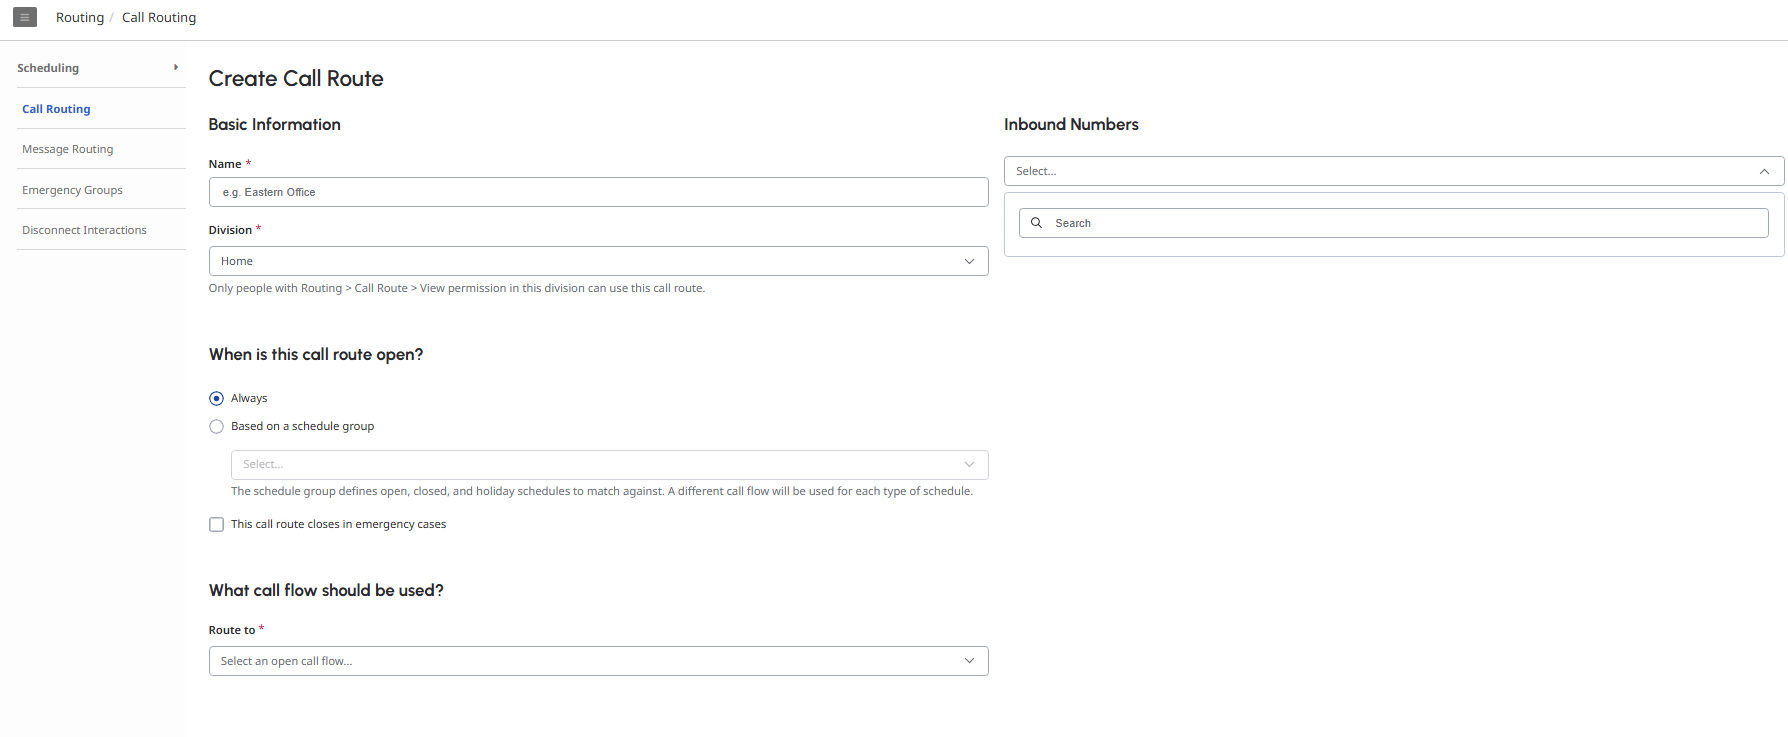Viewport: 1788px width, 737px height.
Task: Click the Call Routing breadcrumb
Action: (159, 17)
